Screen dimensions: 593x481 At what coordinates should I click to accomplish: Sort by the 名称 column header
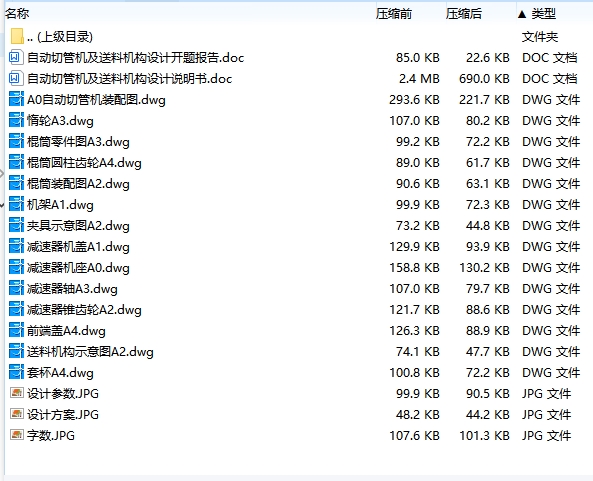click(x=17, y=14)
